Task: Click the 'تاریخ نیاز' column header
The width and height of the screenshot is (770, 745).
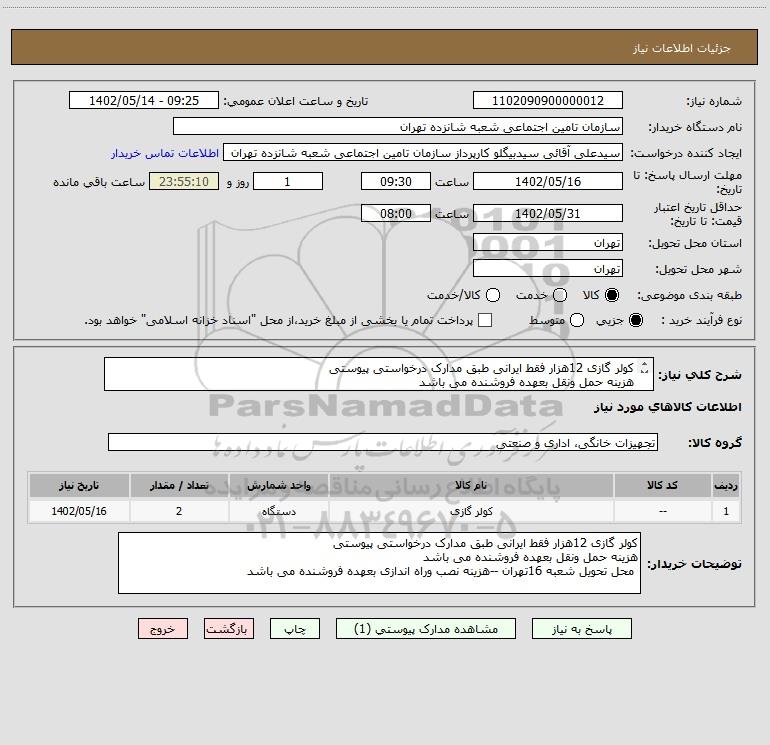Action: (x=79, y=485)
